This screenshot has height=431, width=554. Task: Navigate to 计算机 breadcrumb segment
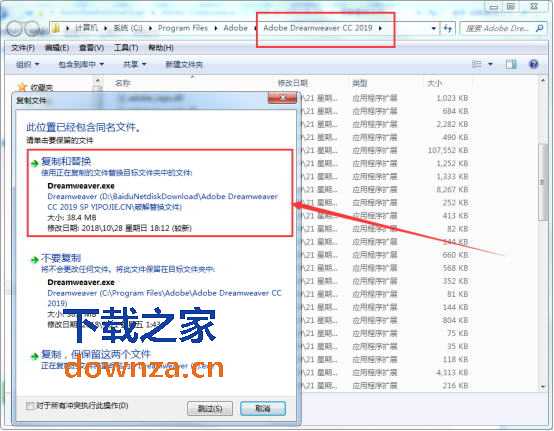(86, 28)
